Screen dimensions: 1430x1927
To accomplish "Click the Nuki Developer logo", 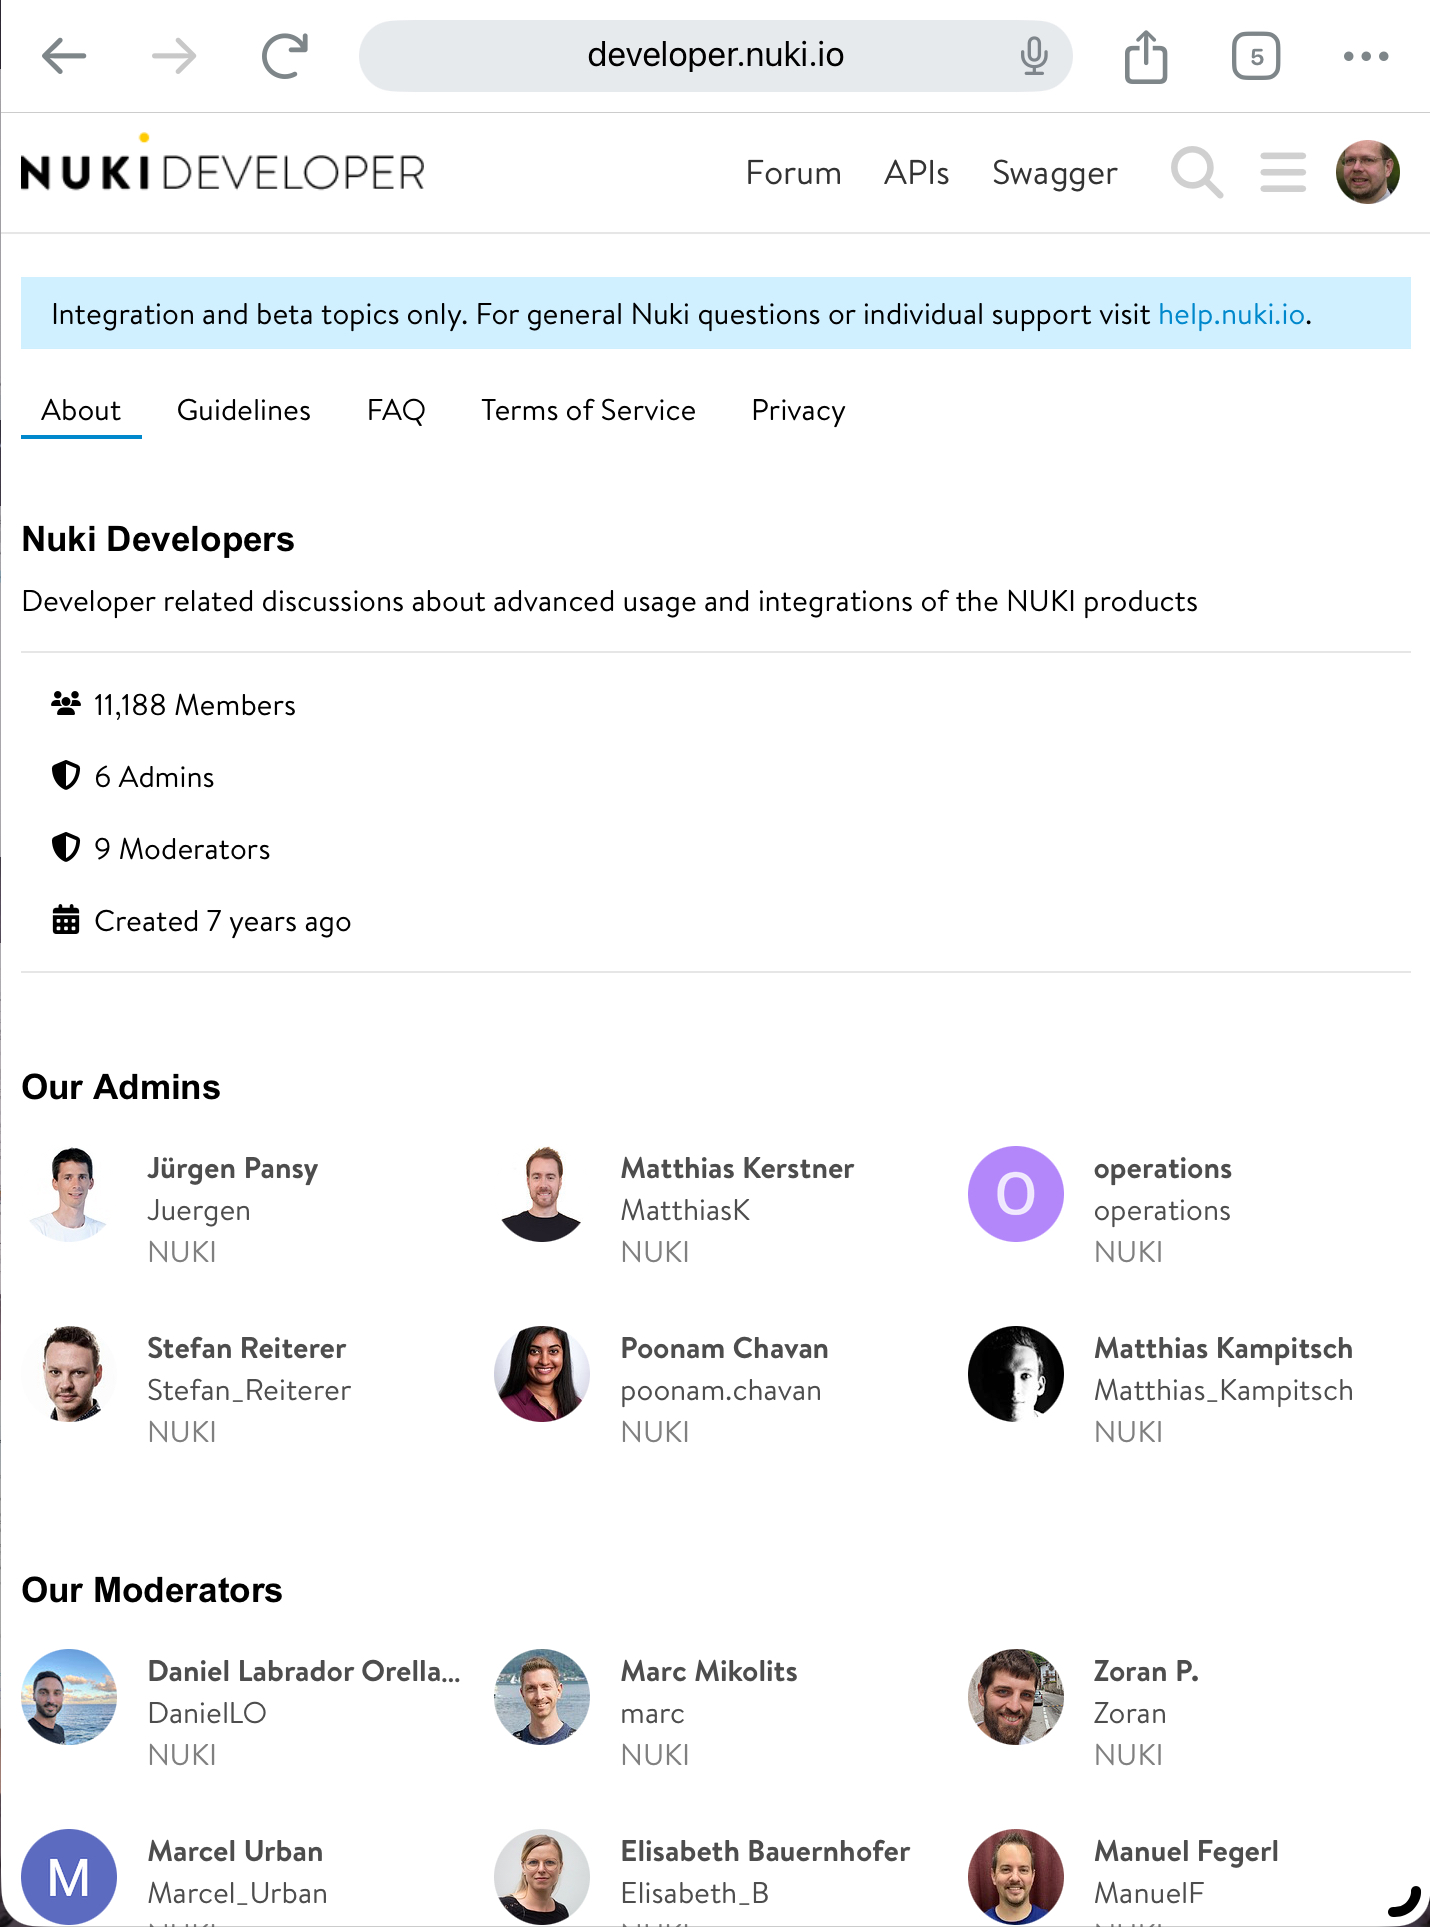I will [223, 165].
